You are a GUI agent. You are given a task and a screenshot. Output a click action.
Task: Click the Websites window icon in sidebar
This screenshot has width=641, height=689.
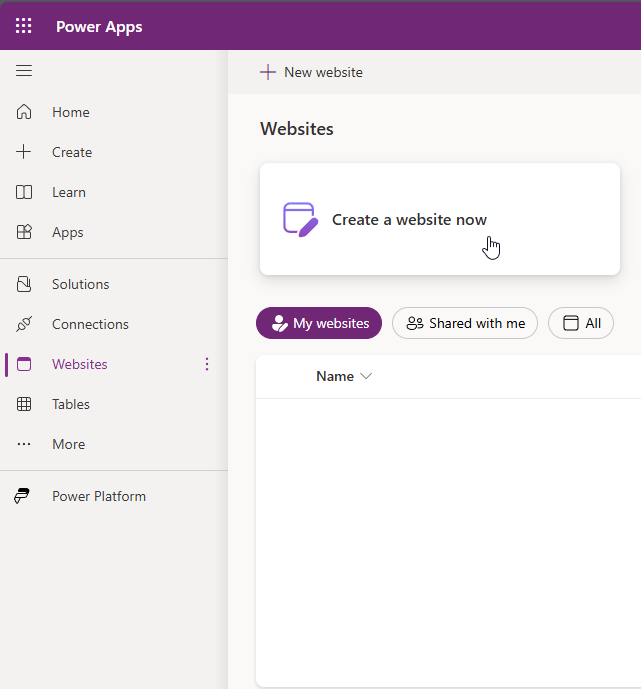(x=24, y=364)
